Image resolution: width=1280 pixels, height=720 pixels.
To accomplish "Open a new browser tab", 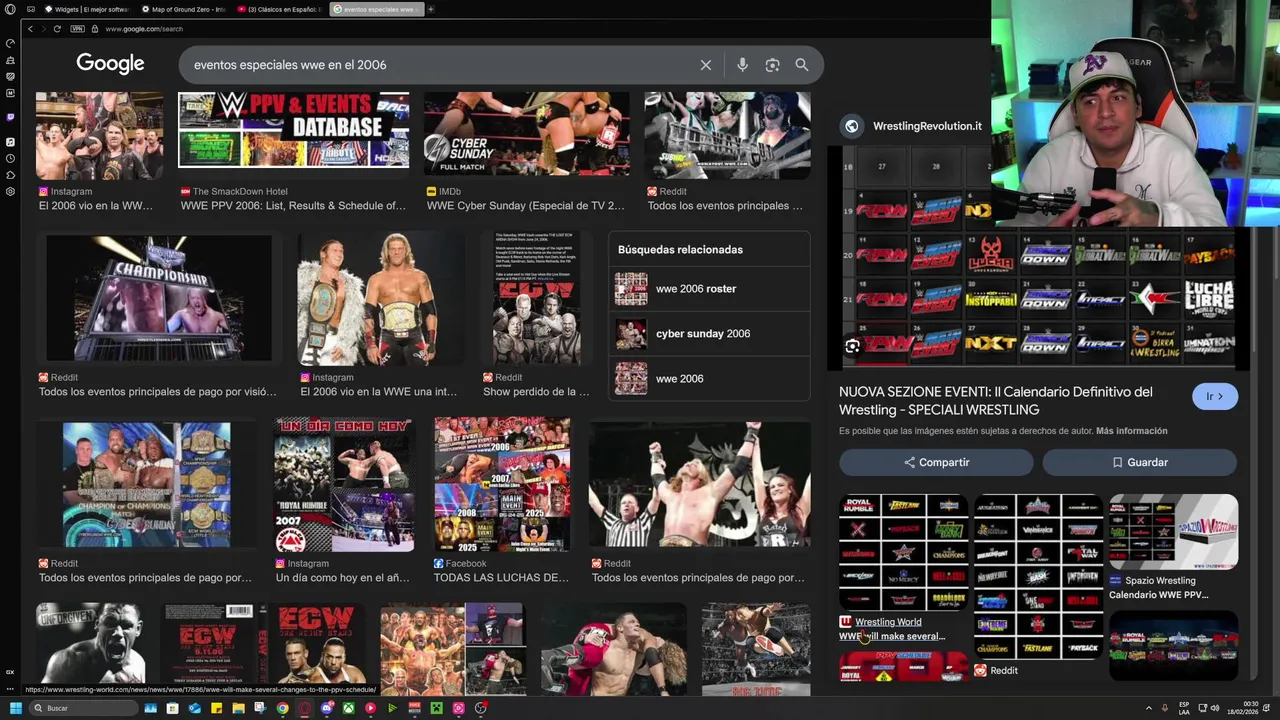I will tap(431, 9).
